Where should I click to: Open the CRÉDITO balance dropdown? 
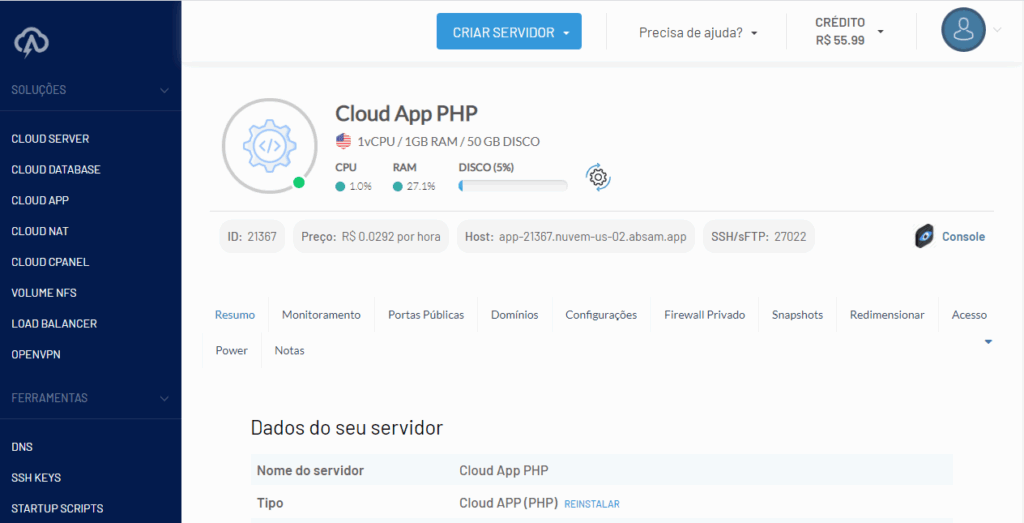(x=849, y=32)
